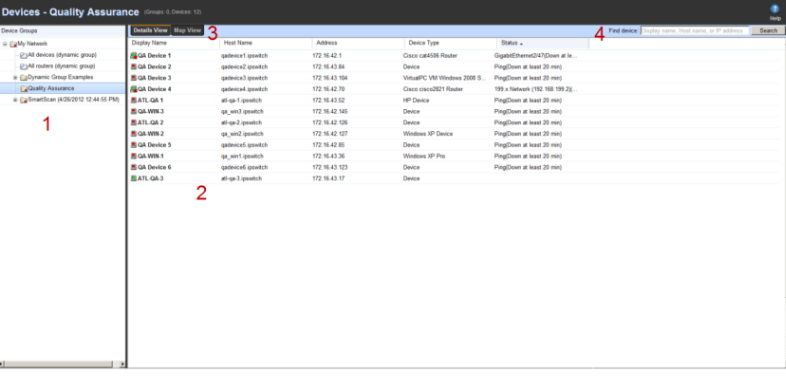
Task: Click the QA Device 6 status icon
Action: tap(133, 167)
